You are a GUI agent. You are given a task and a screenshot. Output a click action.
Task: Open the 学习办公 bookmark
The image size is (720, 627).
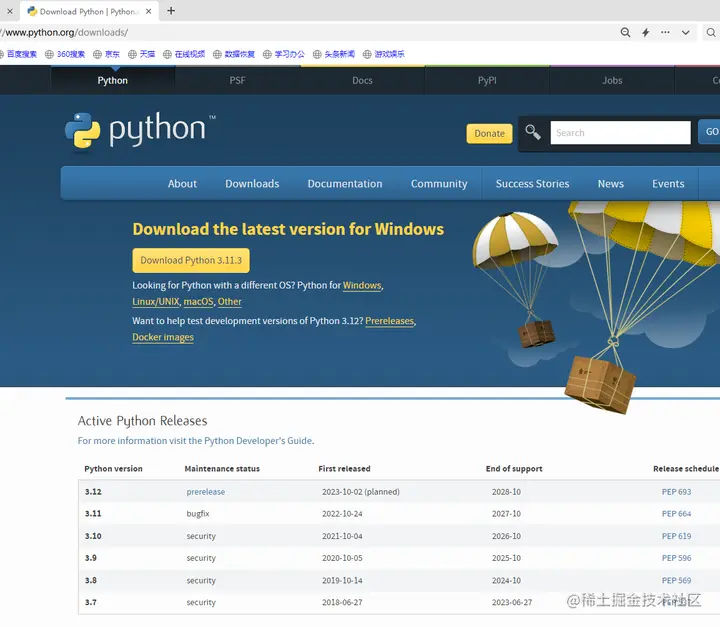pyautogui.click(x=289, y=54)
